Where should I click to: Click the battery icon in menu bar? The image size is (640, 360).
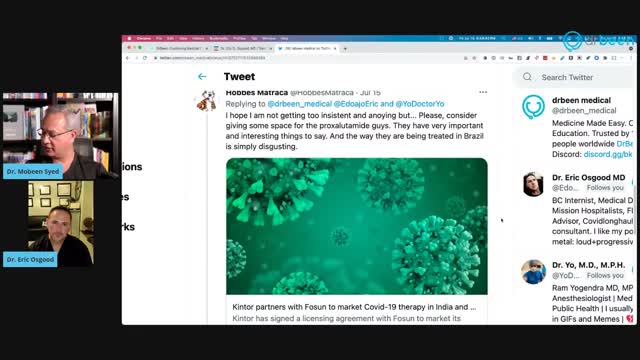pos(549,38)
